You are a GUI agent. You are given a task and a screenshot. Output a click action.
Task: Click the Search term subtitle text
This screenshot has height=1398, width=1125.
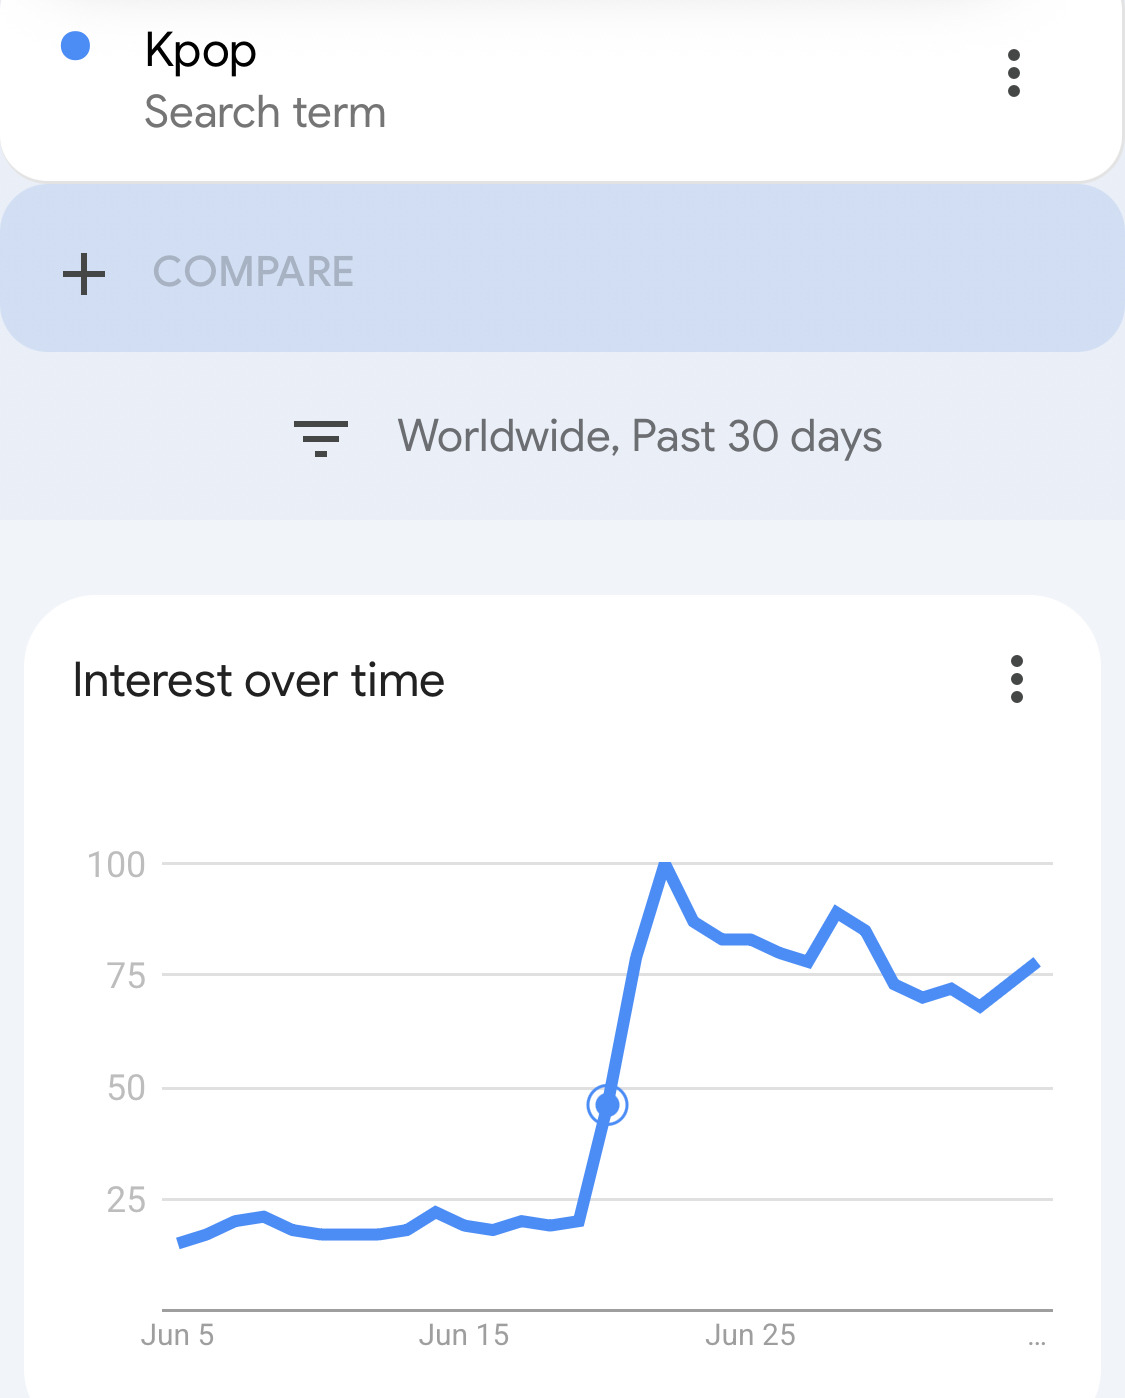(x=265, y=112)
